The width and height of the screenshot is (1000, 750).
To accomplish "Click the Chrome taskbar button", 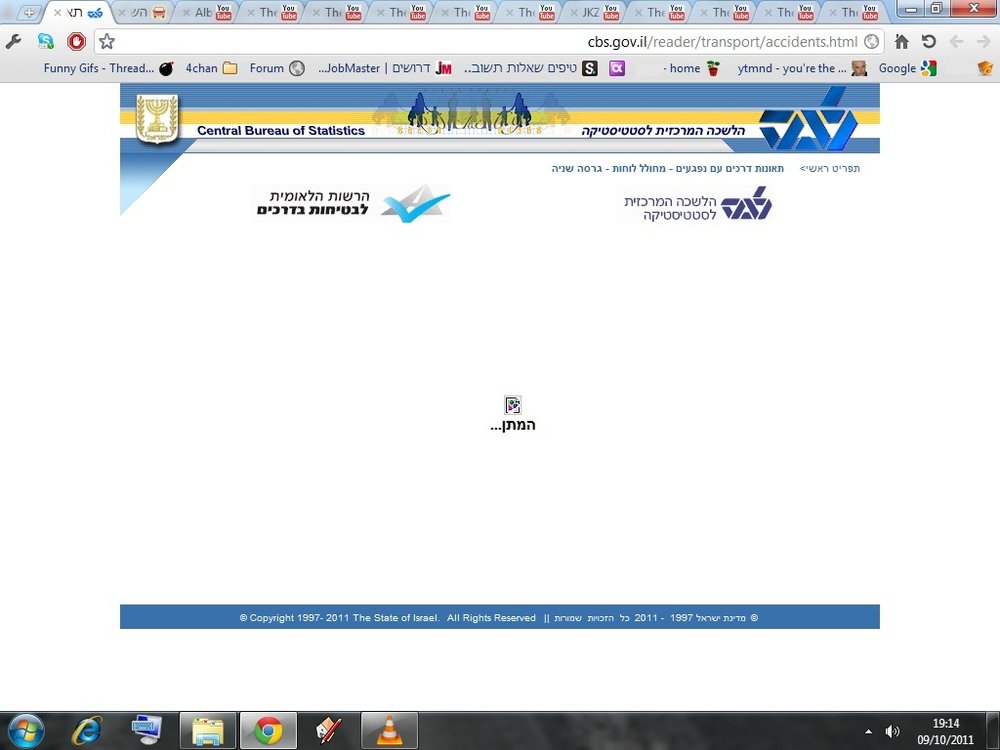I will (x=268, y=731).
